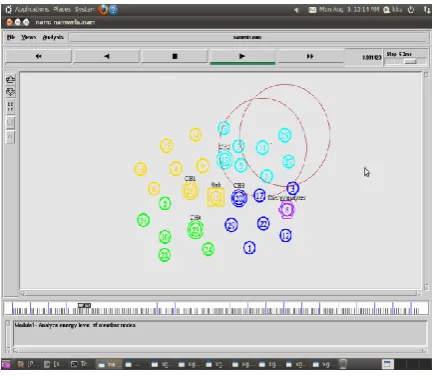Click the play forward button

(x=242, y=56)
